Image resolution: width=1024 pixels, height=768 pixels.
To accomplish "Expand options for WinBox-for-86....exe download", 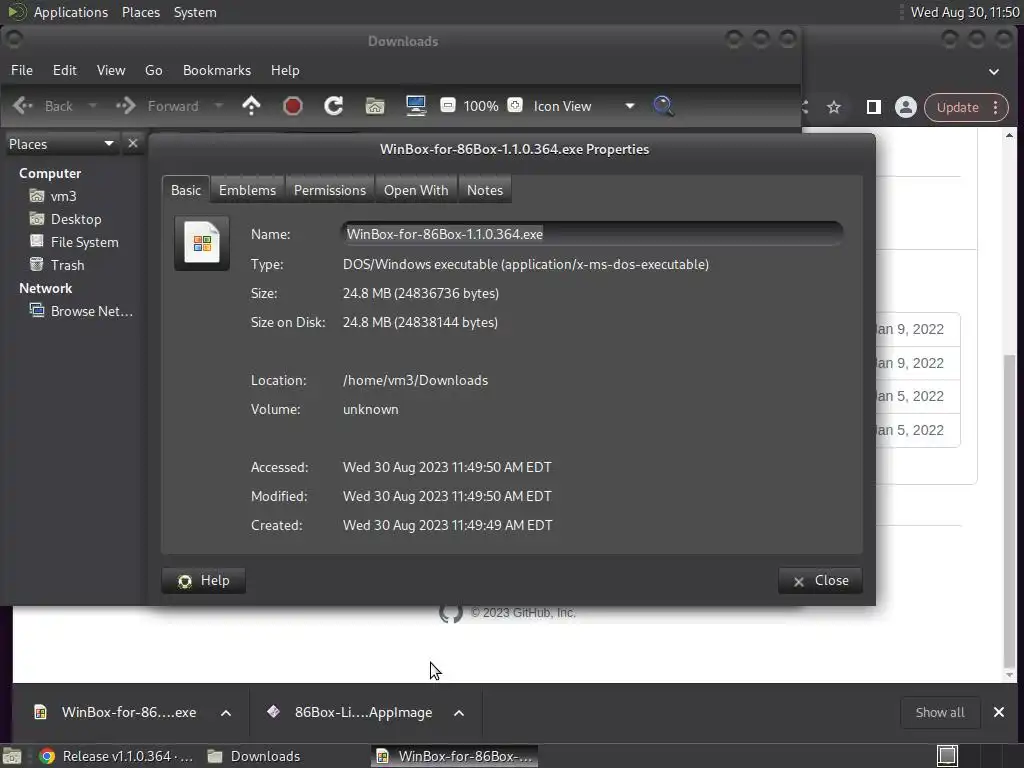I will (x=226, y=713).
